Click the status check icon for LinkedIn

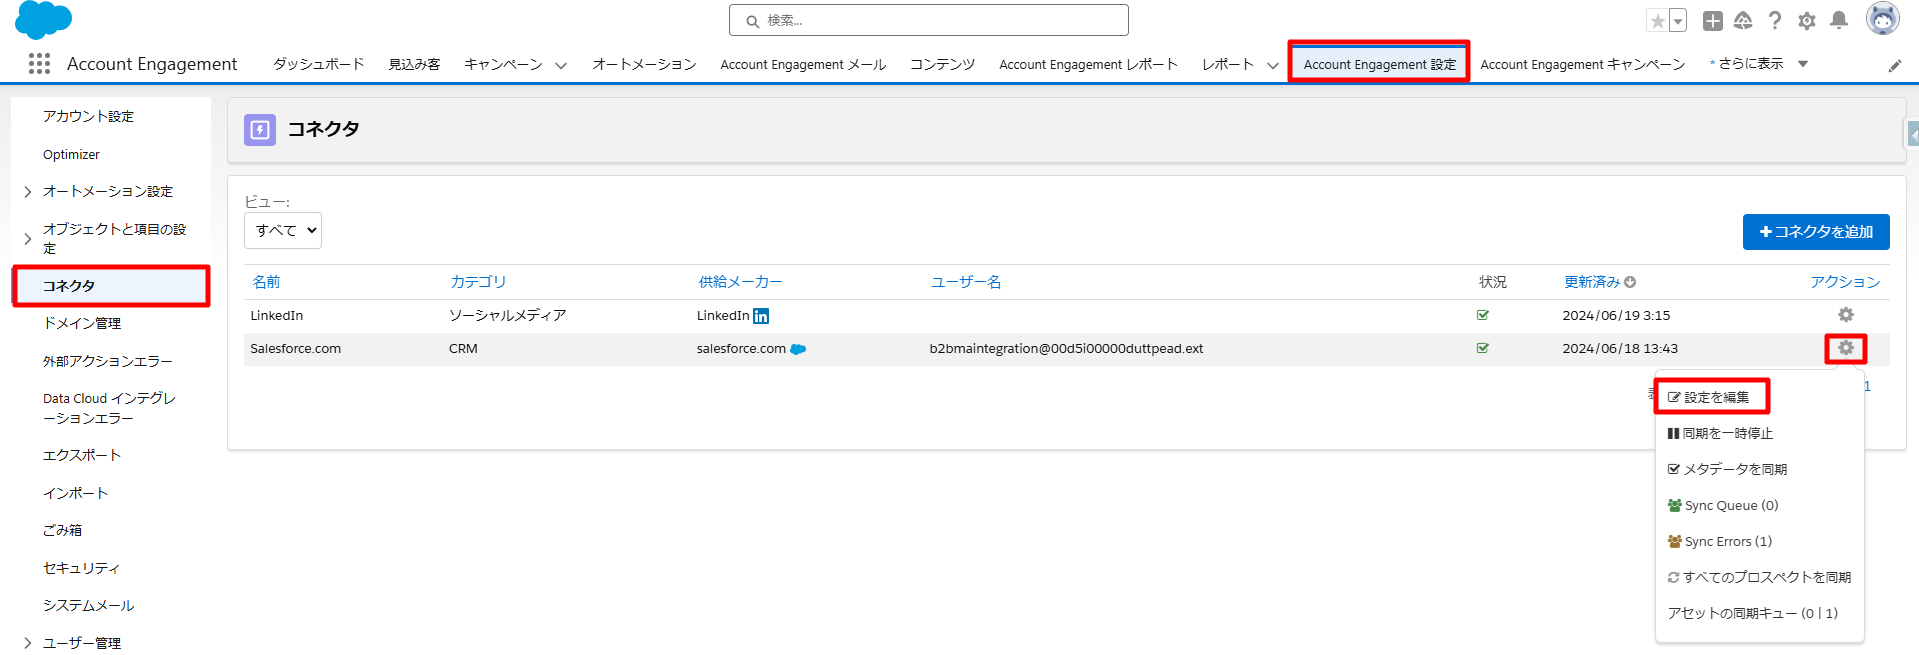click(x=1483, y=315)
